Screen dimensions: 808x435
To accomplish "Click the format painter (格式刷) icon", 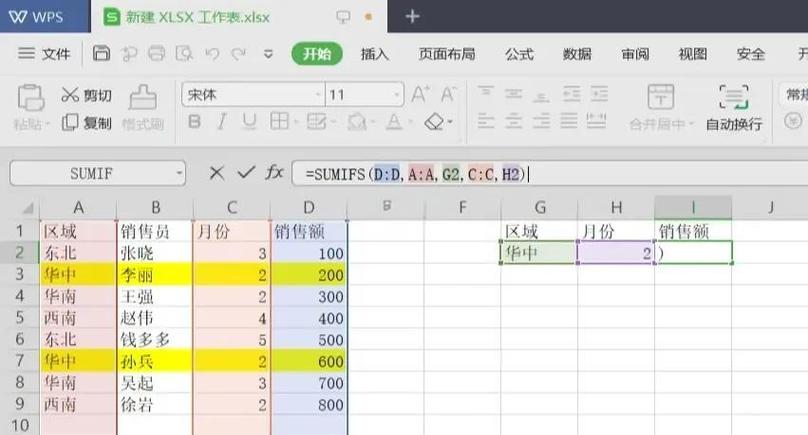I will 143,98.
